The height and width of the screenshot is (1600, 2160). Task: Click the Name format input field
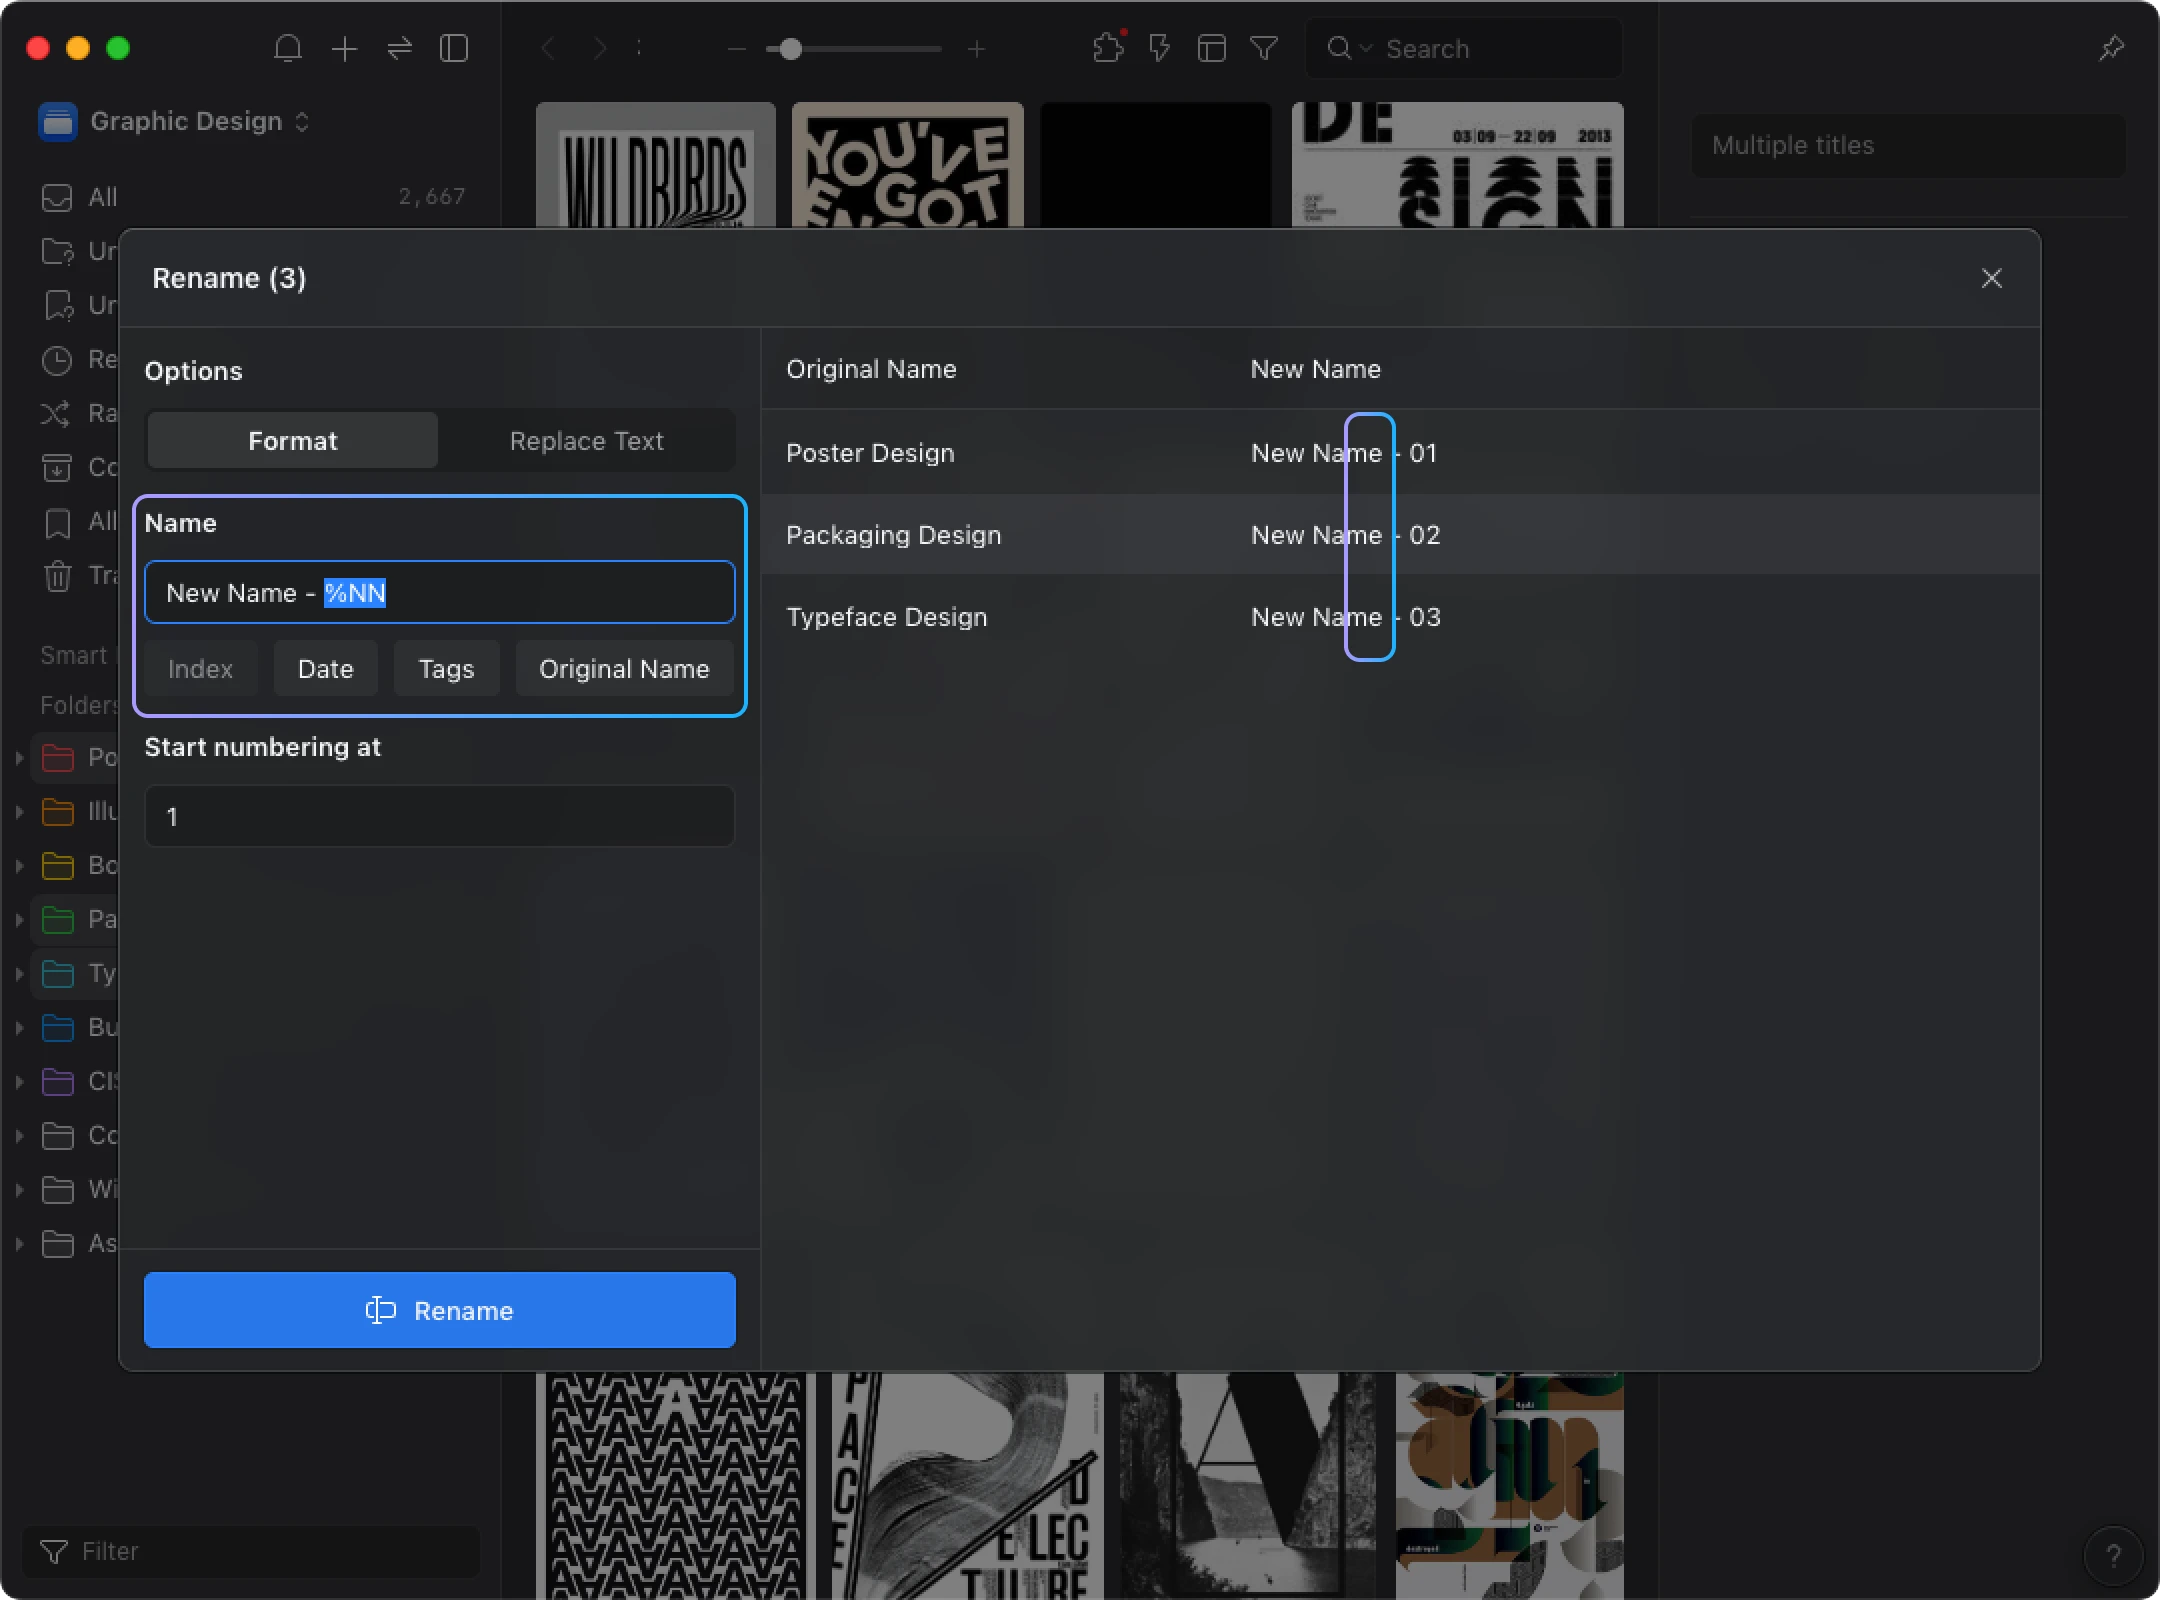tap(440, 593)
